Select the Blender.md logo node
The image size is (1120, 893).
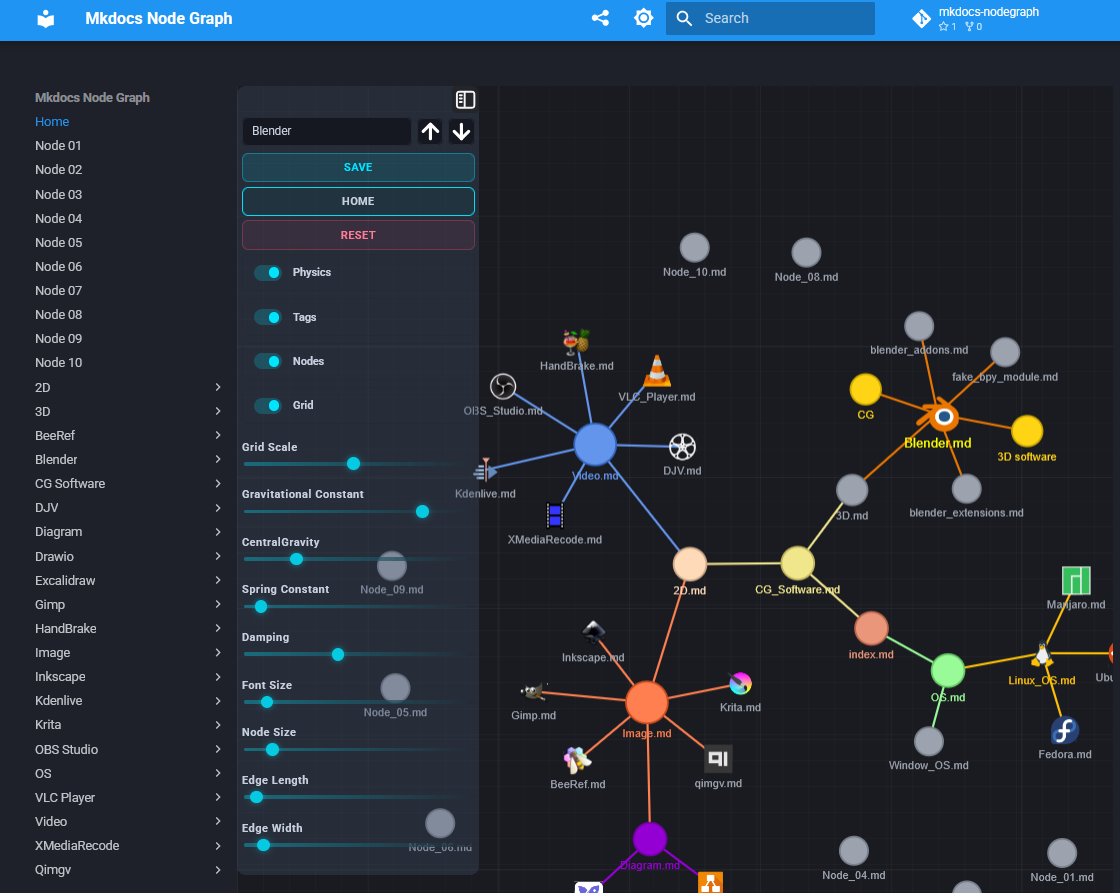941,416
